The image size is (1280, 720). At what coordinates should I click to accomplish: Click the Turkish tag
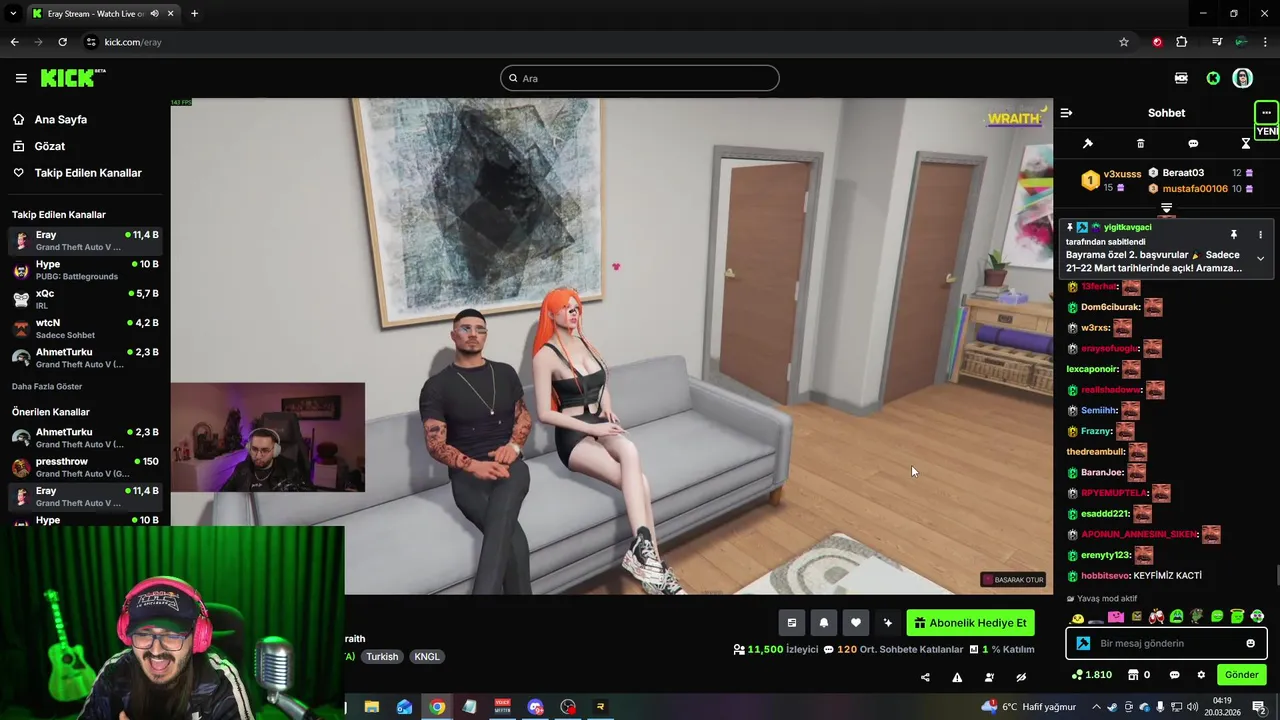coord(382,657)
